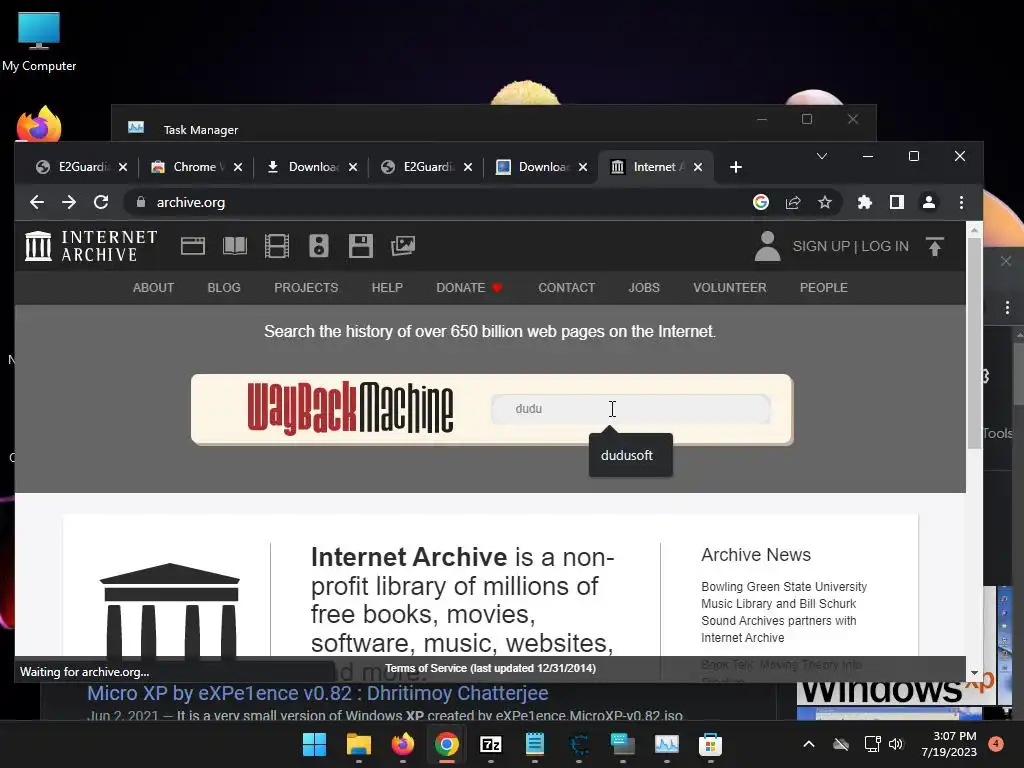The image size is (1024, 768).
Task: Click the Wayback Machine search field
Action: click(x=631, y=409)
